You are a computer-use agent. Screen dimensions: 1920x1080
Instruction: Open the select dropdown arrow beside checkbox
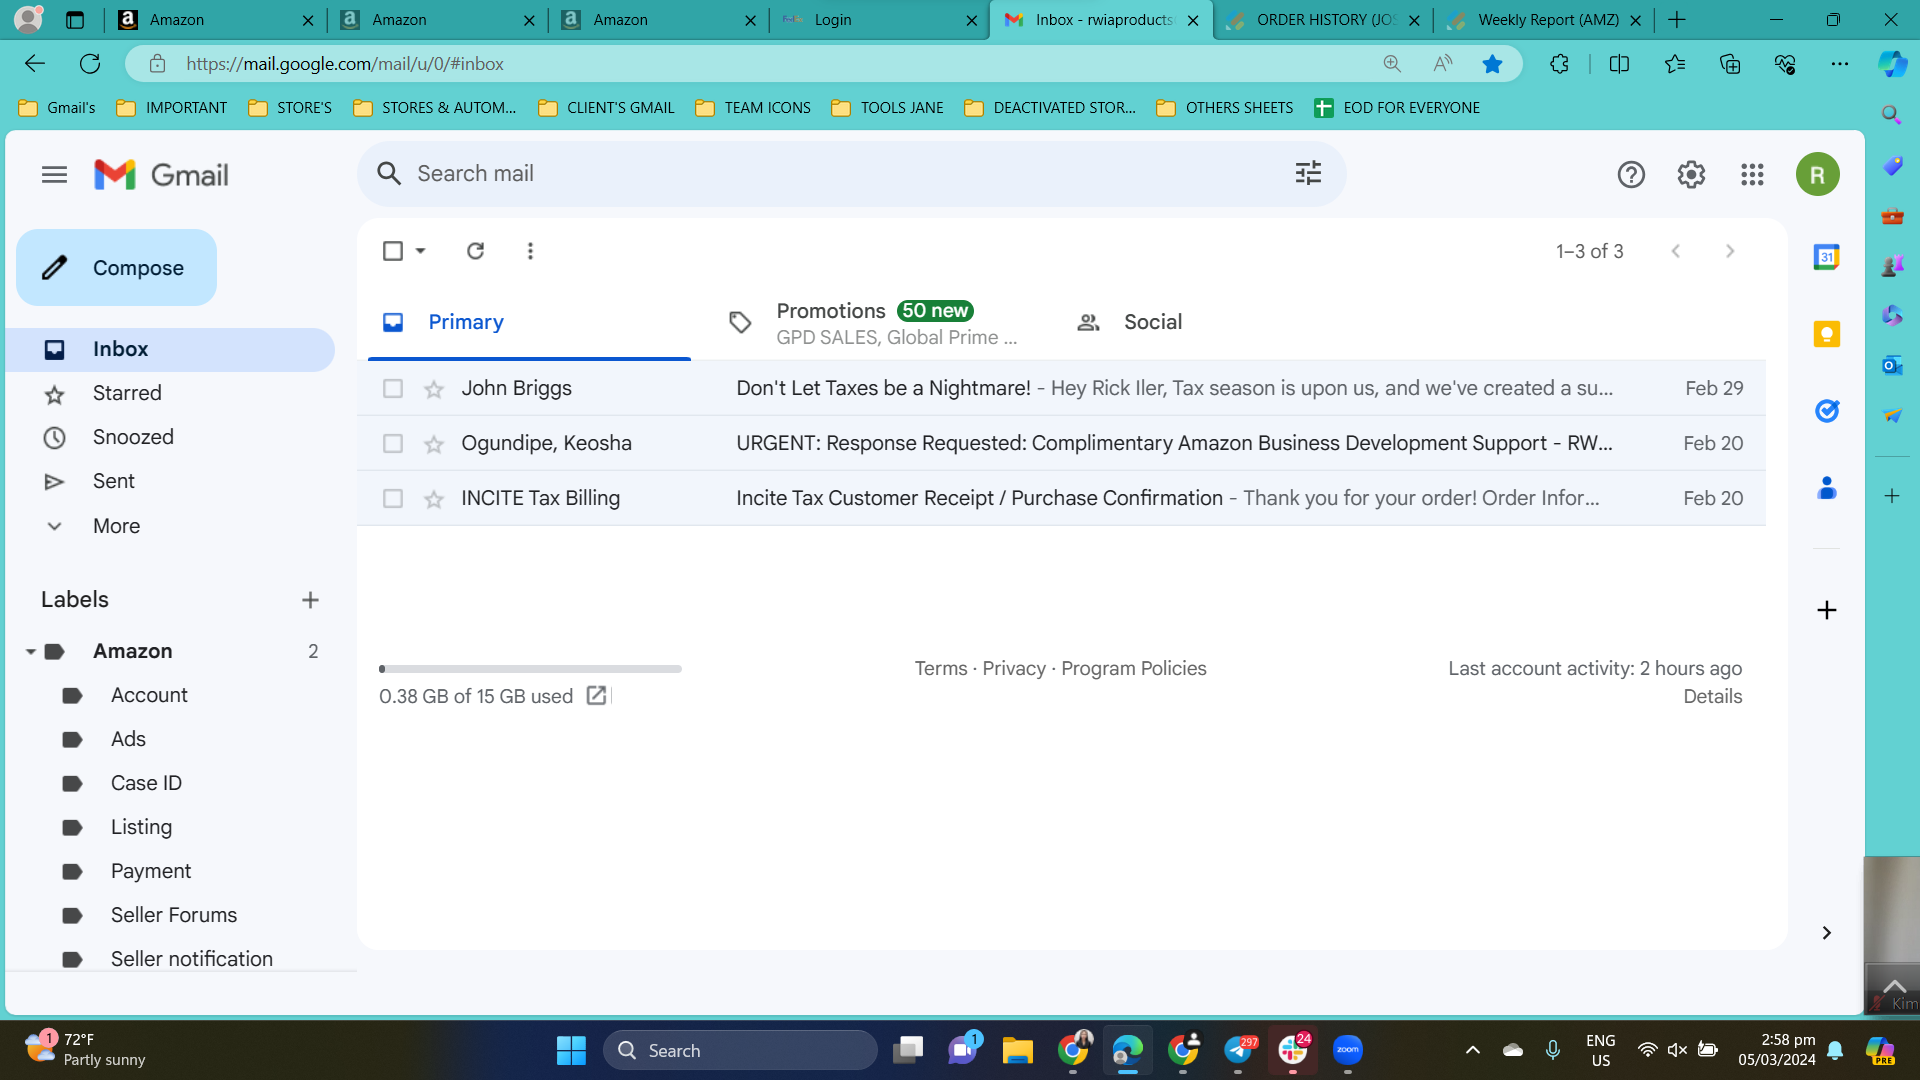tap(421, 251)
